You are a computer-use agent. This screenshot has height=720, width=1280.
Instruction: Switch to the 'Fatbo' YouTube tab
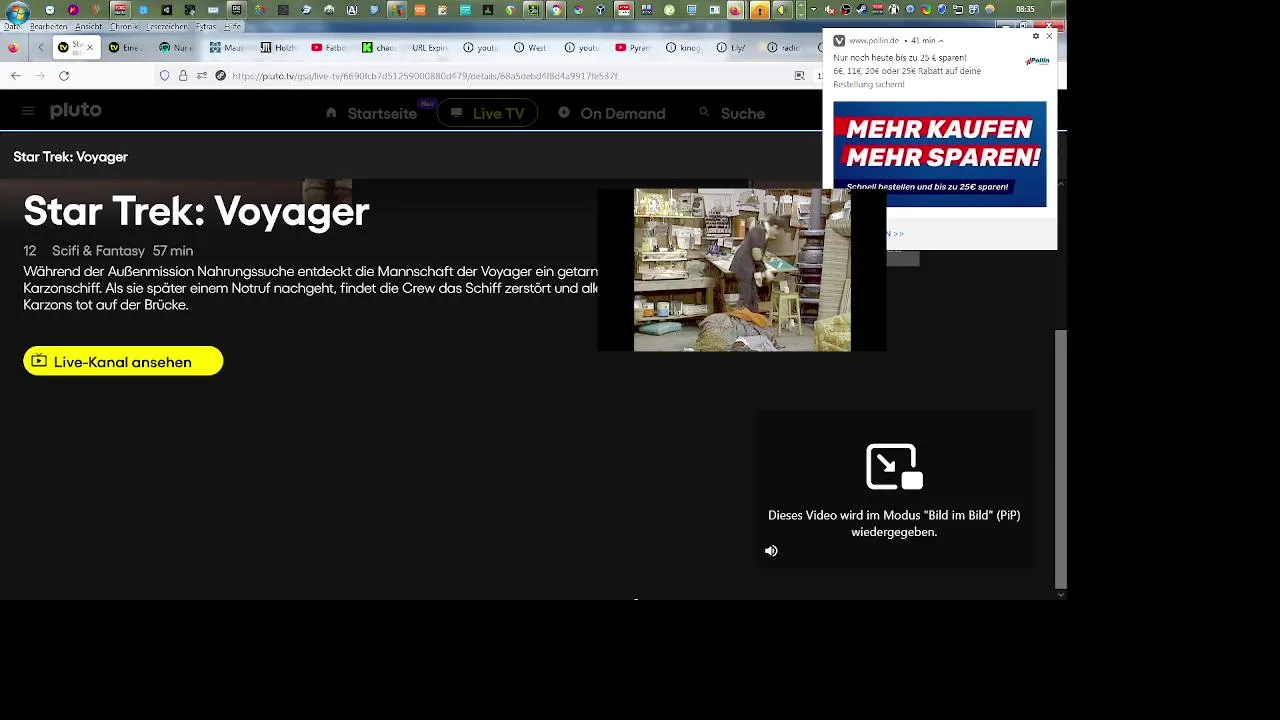(329, 47)
